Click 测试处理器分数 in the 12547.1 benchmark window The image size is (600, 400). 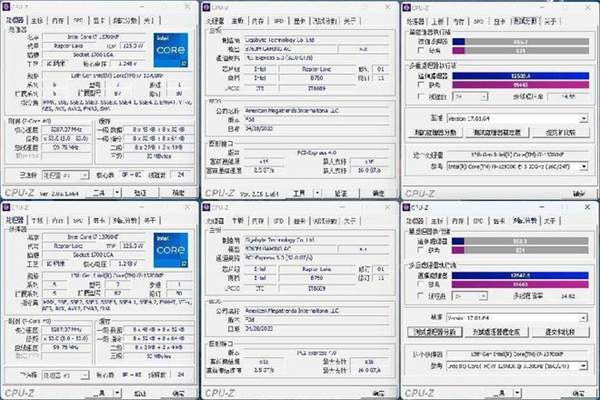tap(435, 332)
